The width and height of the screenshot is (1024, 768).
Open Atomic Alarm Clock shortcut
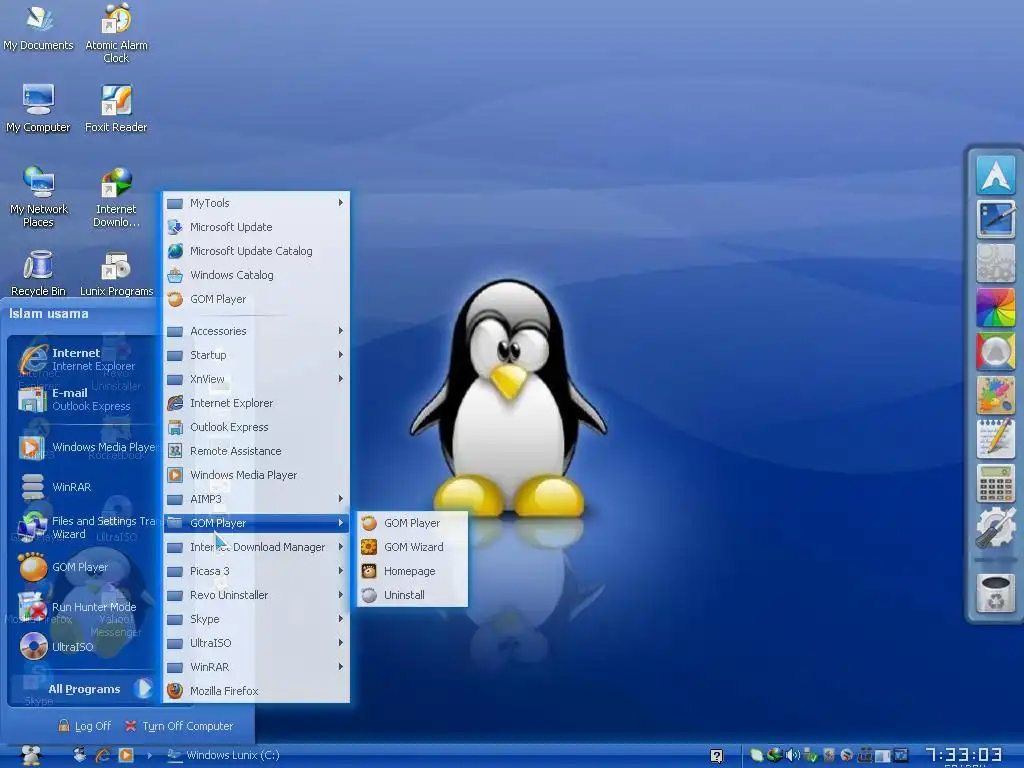point(116,33)
